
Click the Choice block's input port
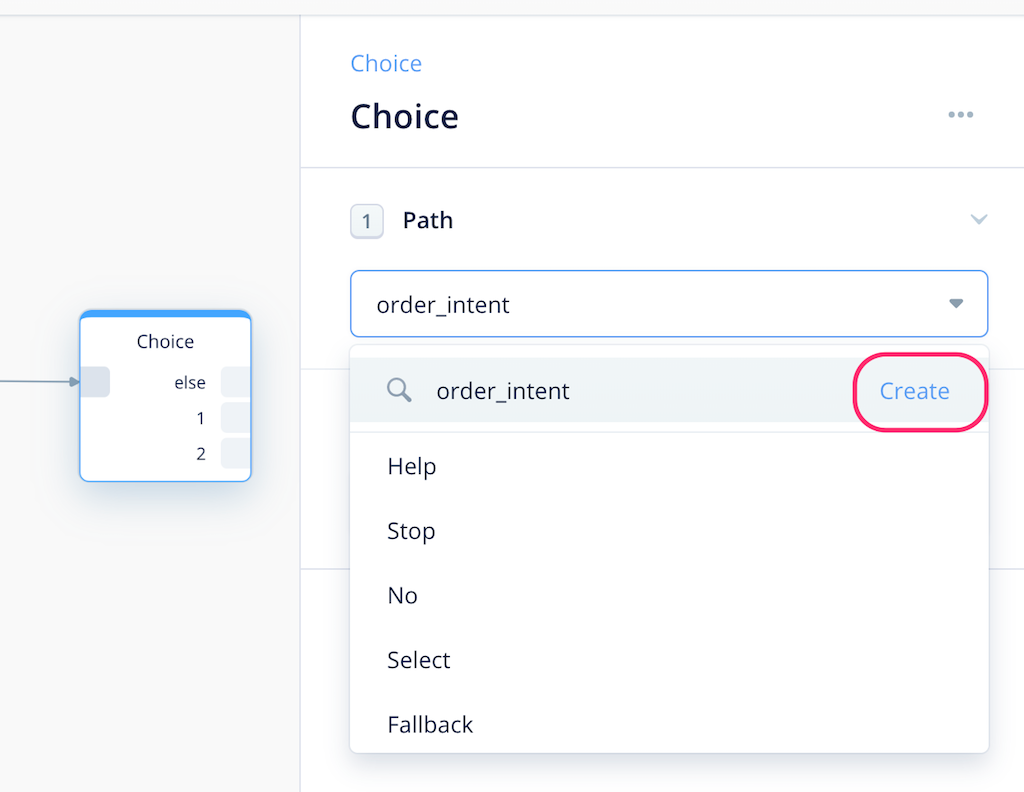(94, 382)
